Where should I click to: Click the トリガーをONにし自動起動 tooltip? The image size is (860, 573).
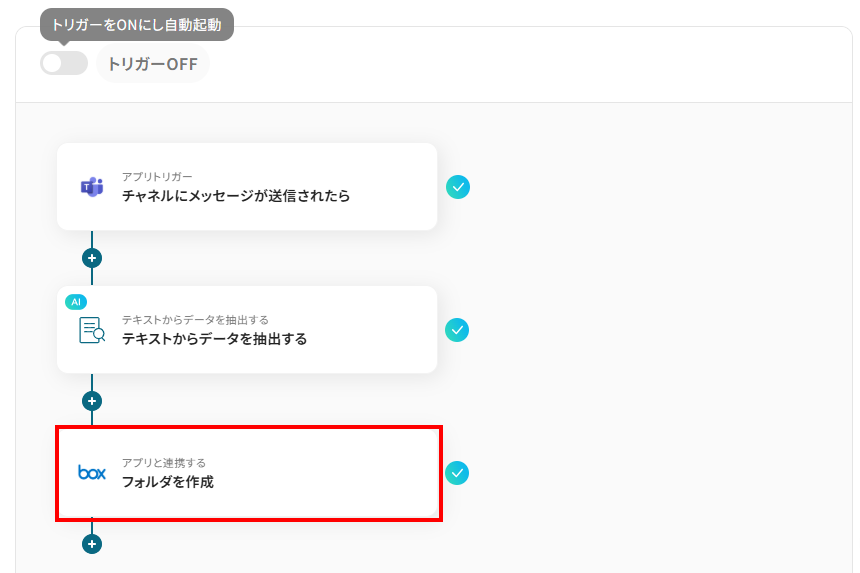[x=136, y=24]
